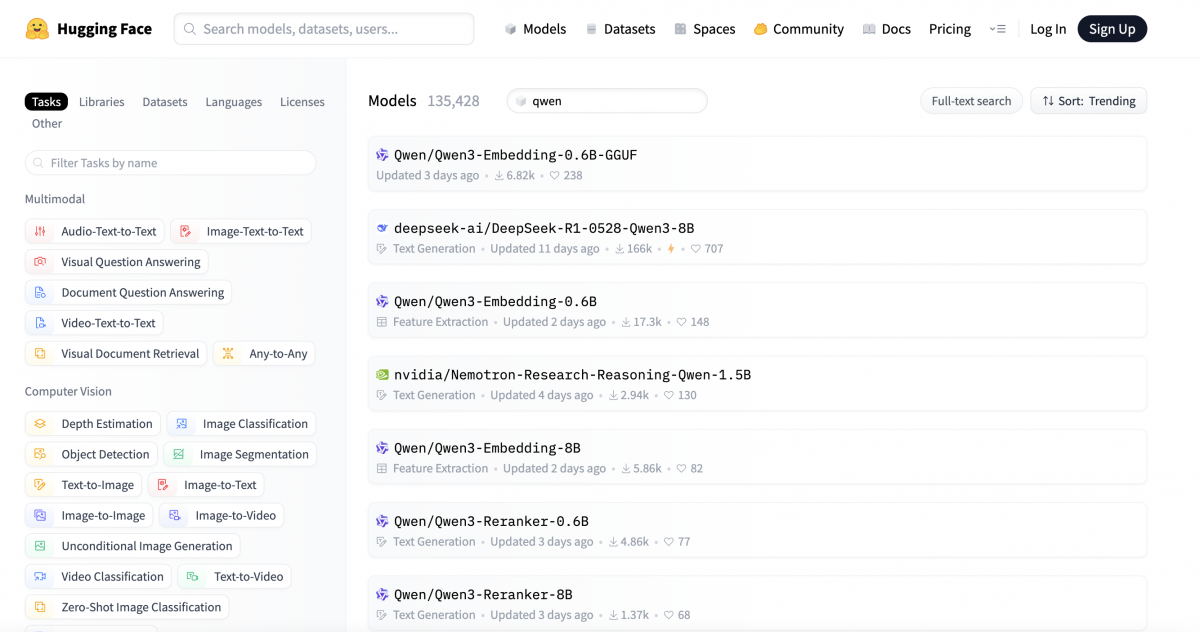
Task: Click the qwen model name filter field
Action: point(607,101)
